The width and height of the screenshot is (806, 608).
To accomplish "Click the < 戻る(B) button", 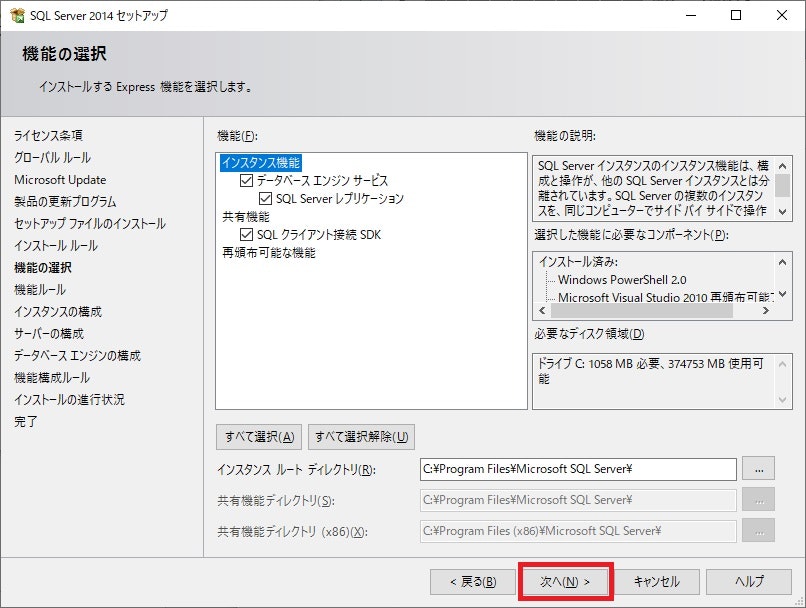I will pyautogui.click(x=473, y=582).
